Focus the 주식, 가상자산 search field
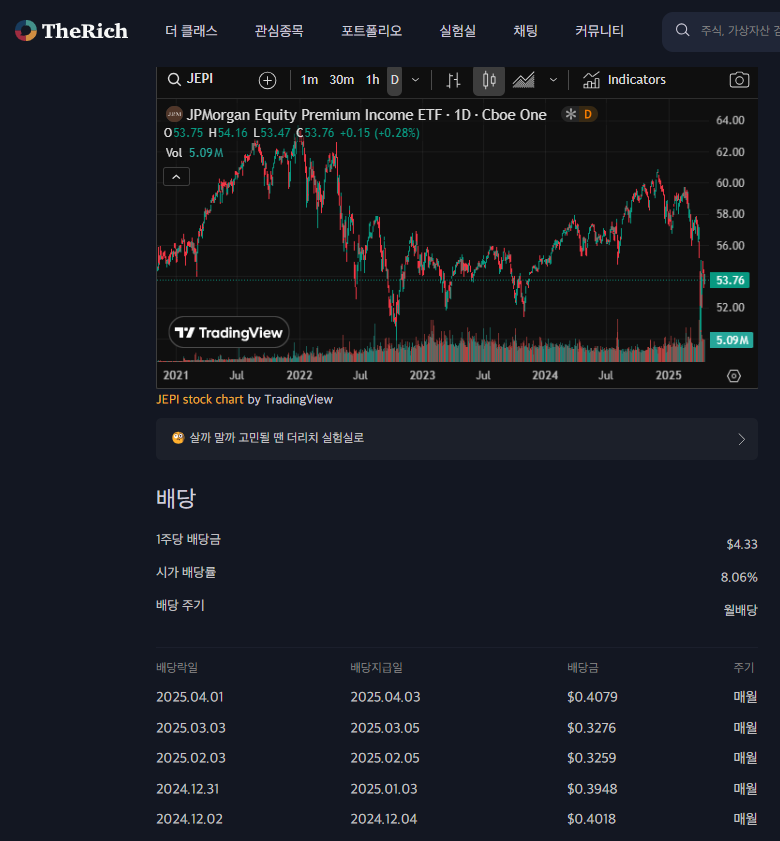The image size is (780, 841). [x=739, y=31]
